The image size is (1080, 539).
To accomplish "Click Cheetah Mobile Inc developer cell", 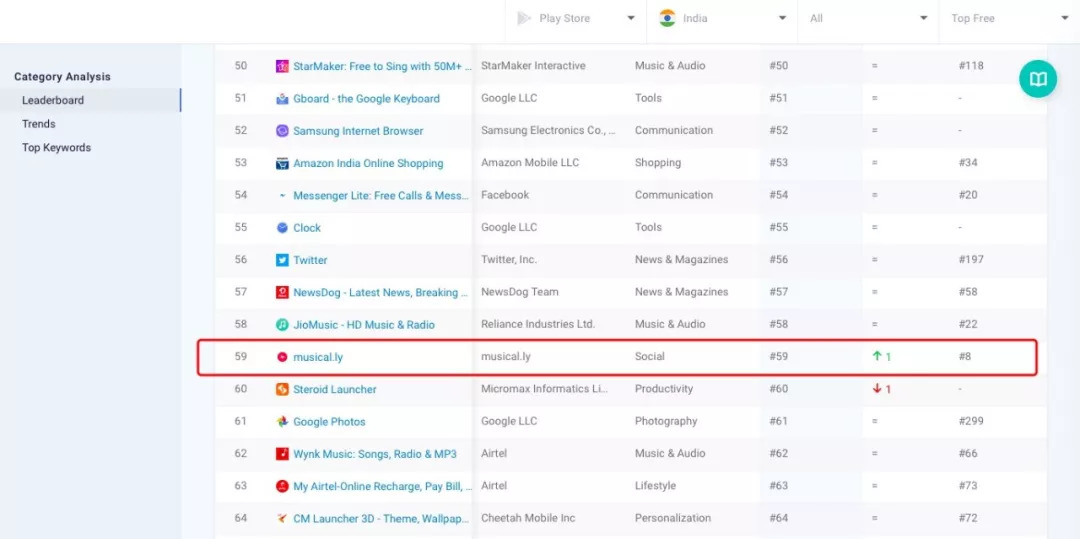I will [x=528, y=518].
